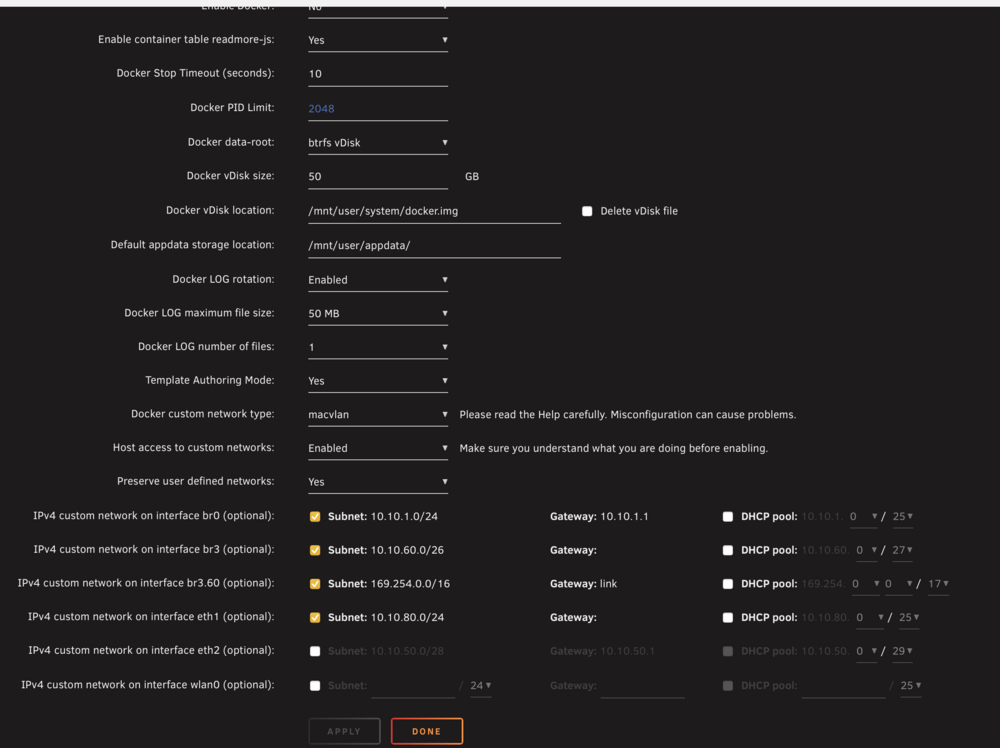
Task: Open Host access to custom networks dropdown
Action: tap(378, 448)
